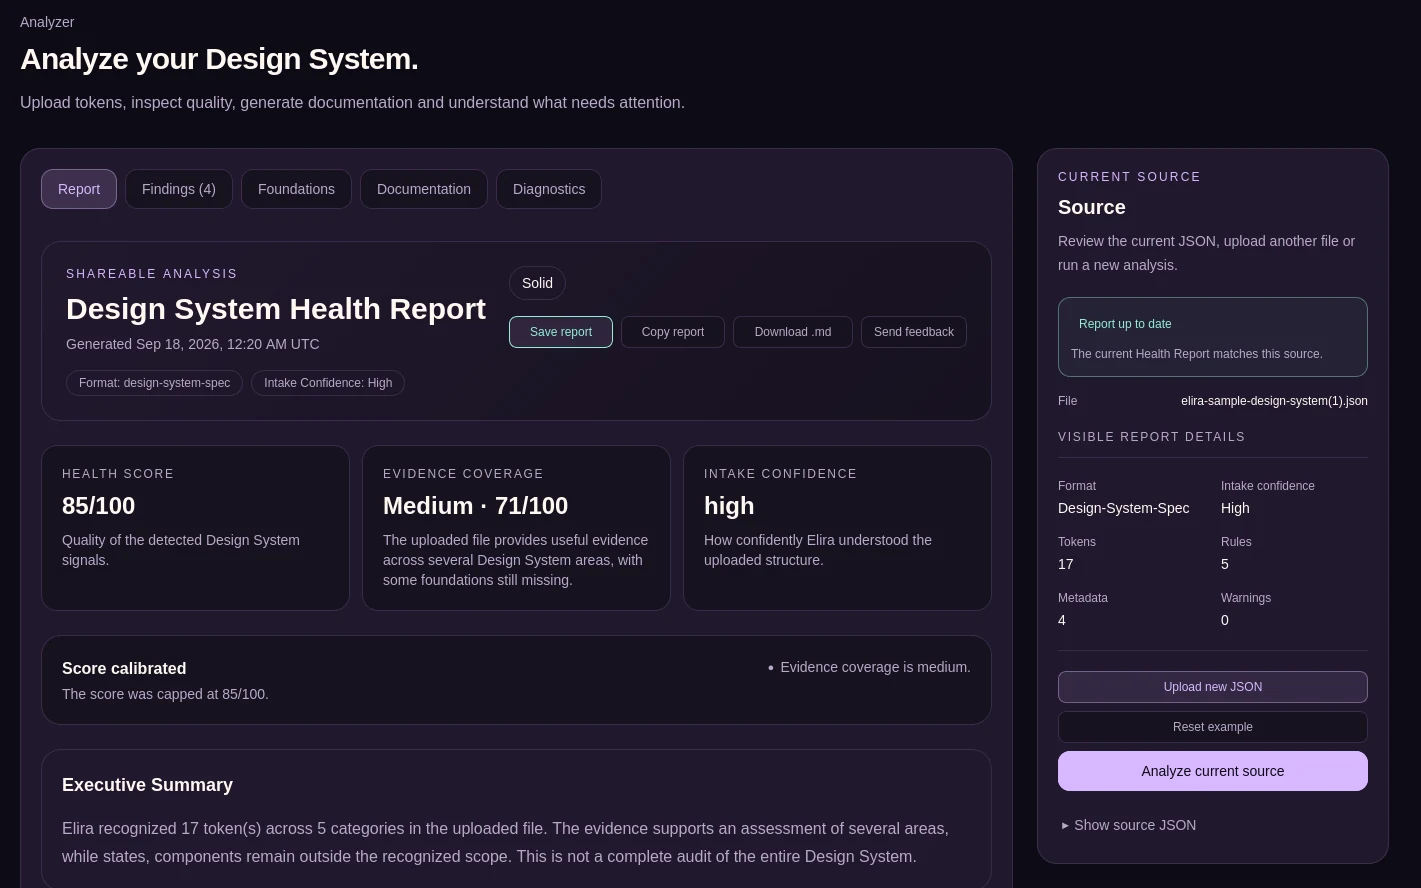Click Upload new JSON button
Viewport: 1421px width, 888px height.
pos(1213,687)
